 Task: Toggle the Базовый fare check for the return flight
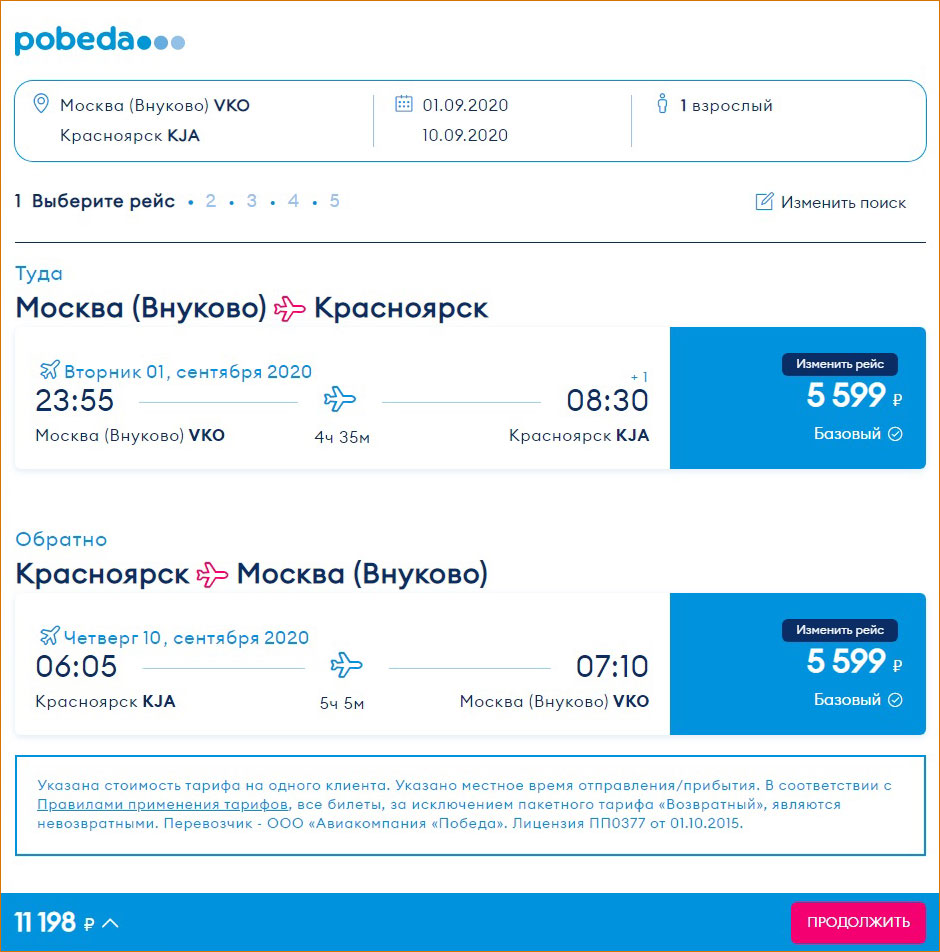(x=896, y=700)
